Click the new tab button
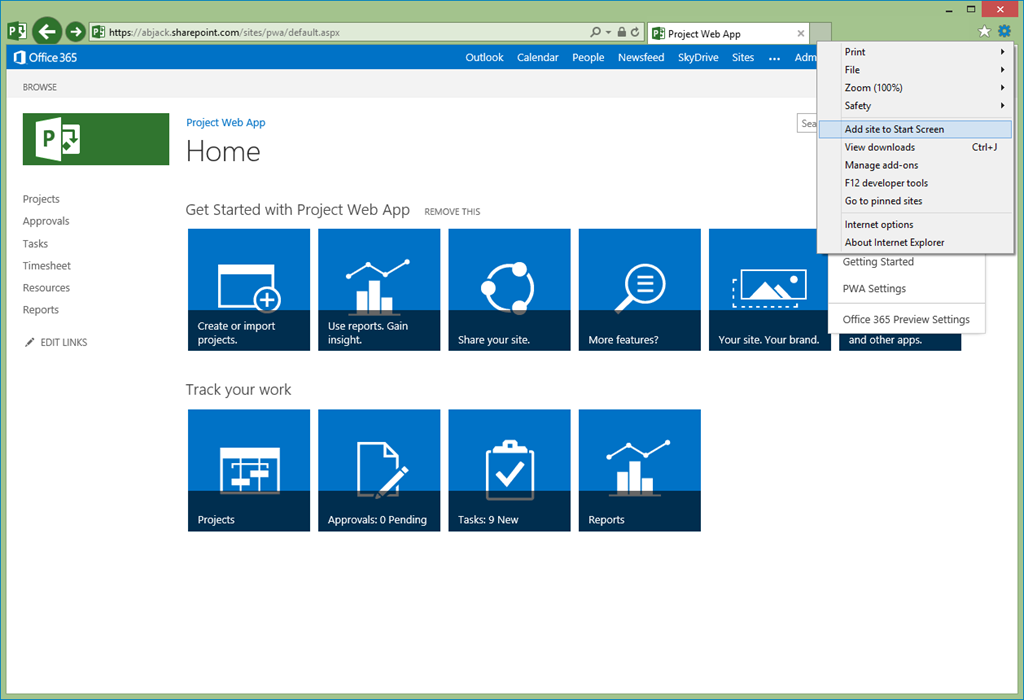 pos(820,32)
